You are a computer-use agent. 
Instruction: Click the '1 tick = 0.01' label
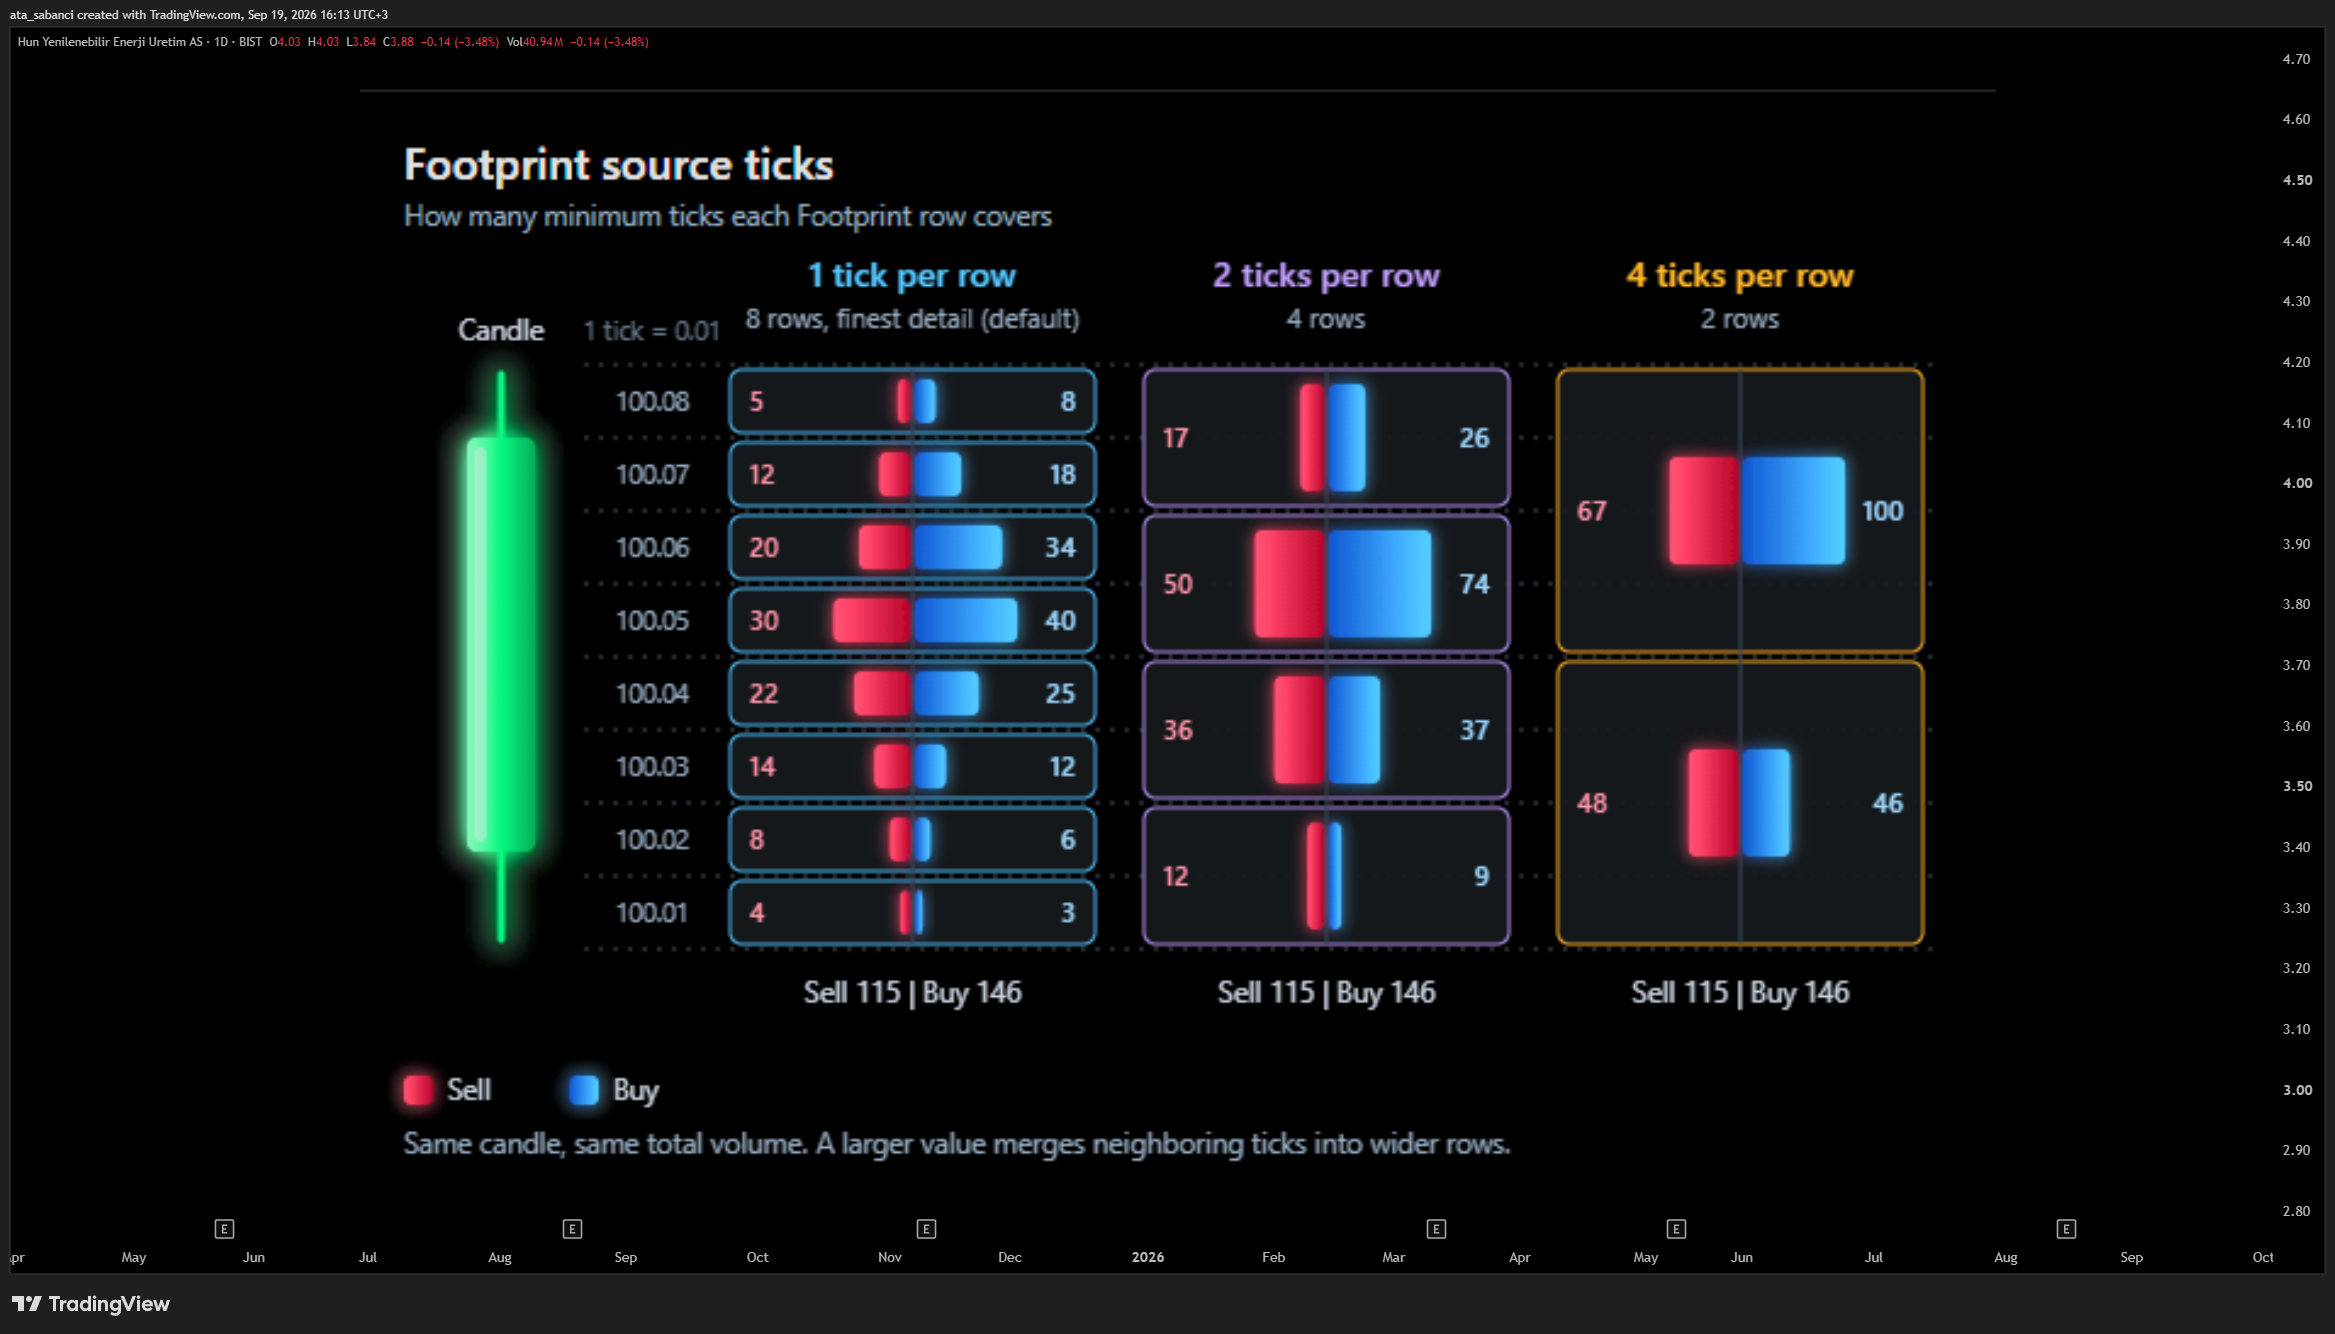(x=651, y=331)
